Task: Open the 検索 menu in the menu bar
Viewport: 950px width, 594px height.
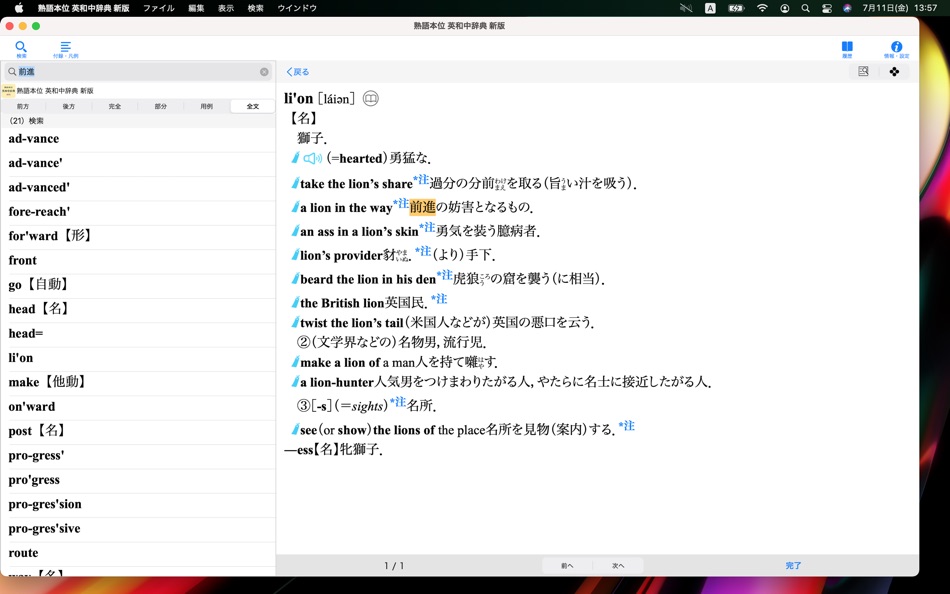Action: coord(256,8)
